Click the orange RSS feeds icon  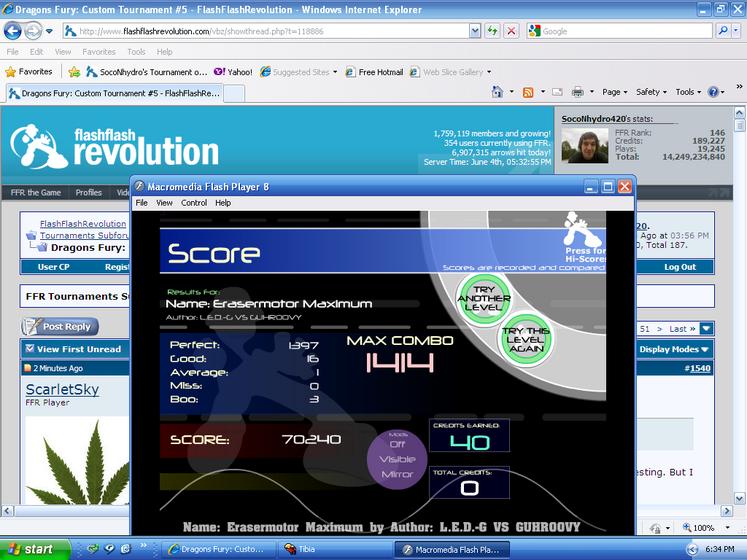coord(528,92)
